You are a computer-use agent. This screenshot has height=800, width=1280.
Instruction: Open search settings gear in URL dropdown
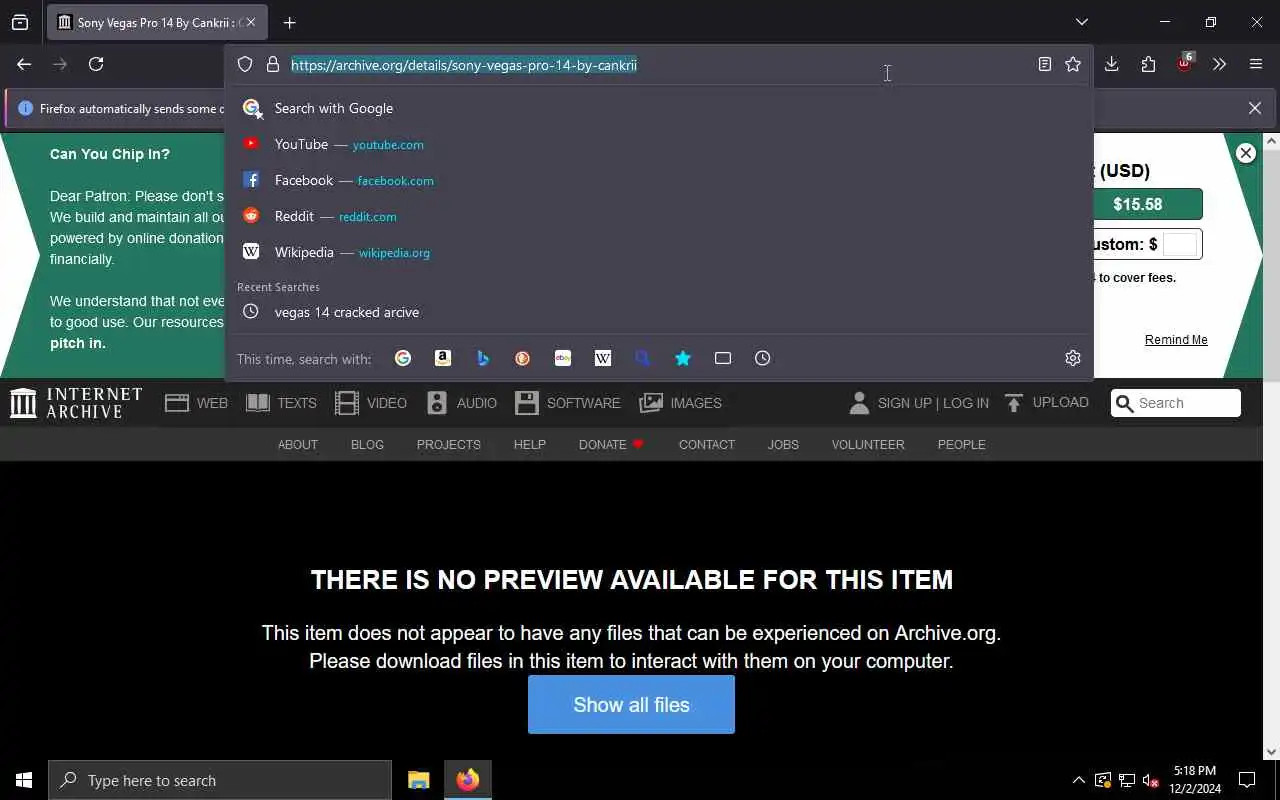click(x=1073, y=358)
